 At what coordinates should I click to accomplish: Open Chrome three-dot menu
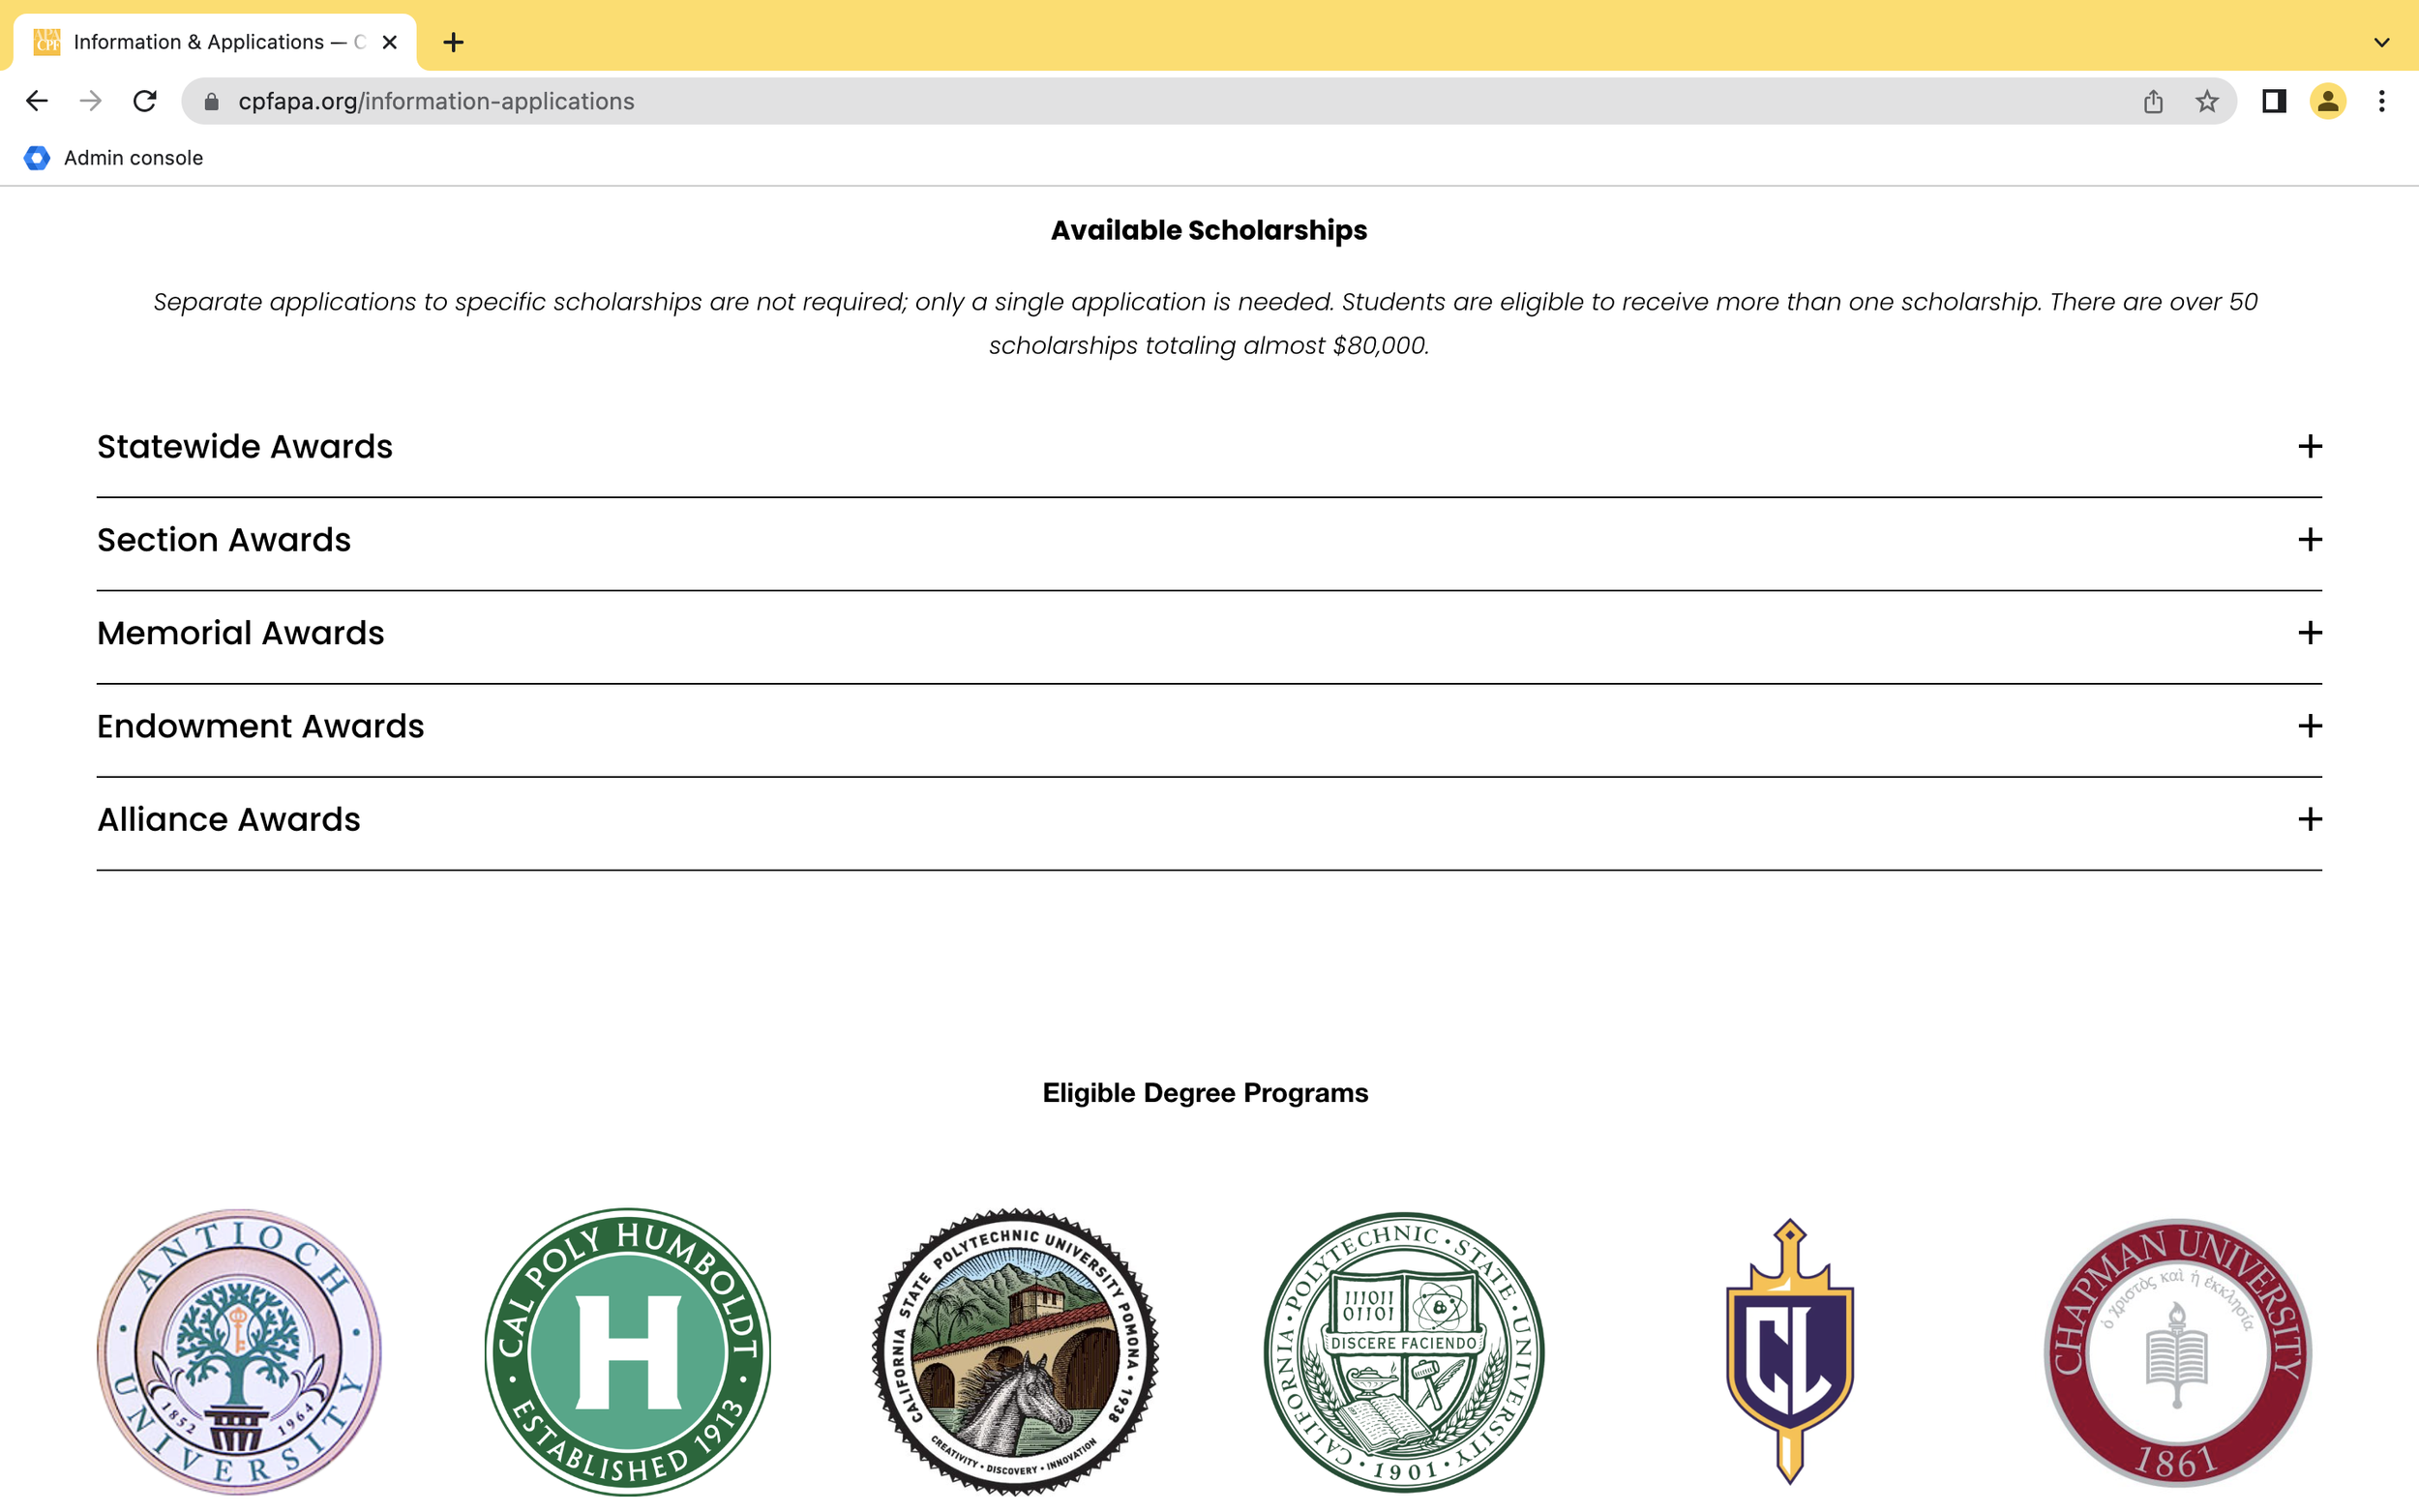point(2381,101)
